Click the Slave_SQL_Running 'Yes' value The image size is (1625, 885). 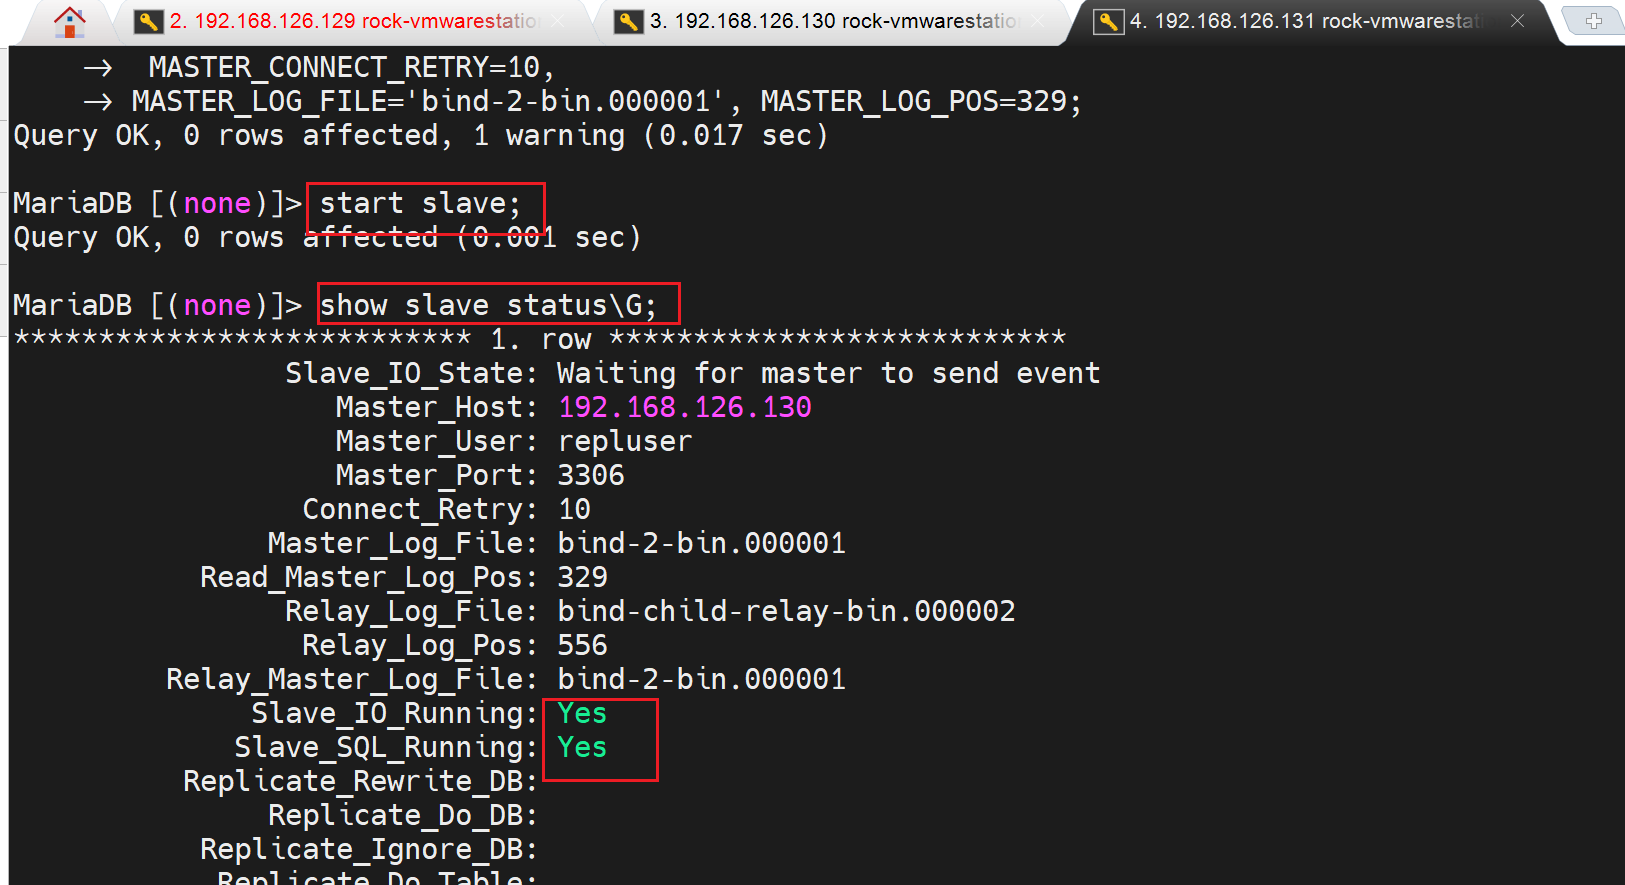582,748
